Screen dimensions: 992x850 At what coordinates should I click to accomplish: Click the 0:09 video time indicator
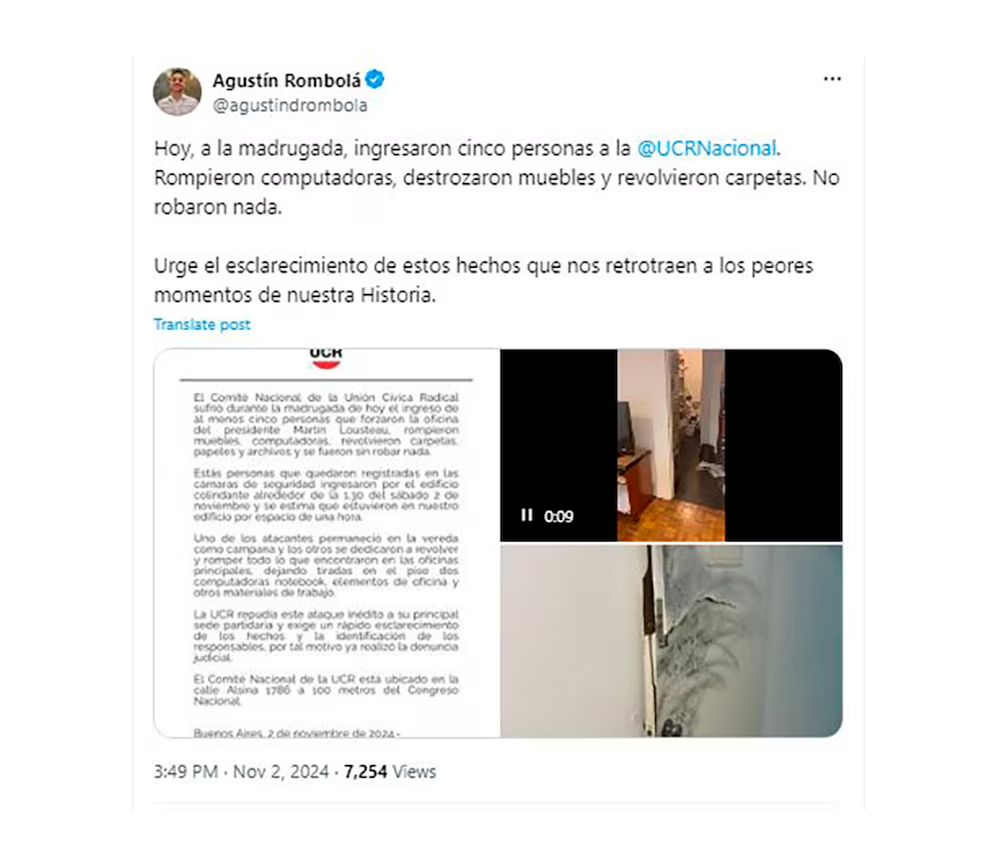click(x=559, y=516)
